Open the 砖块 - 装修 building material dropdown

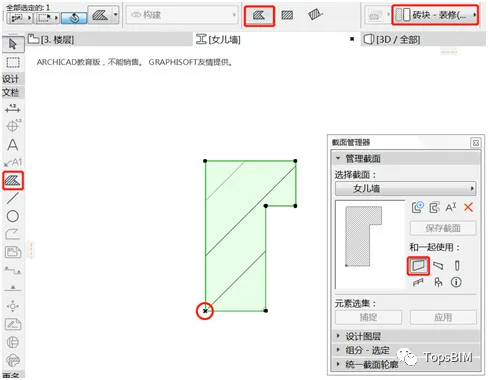pos(435,15)
